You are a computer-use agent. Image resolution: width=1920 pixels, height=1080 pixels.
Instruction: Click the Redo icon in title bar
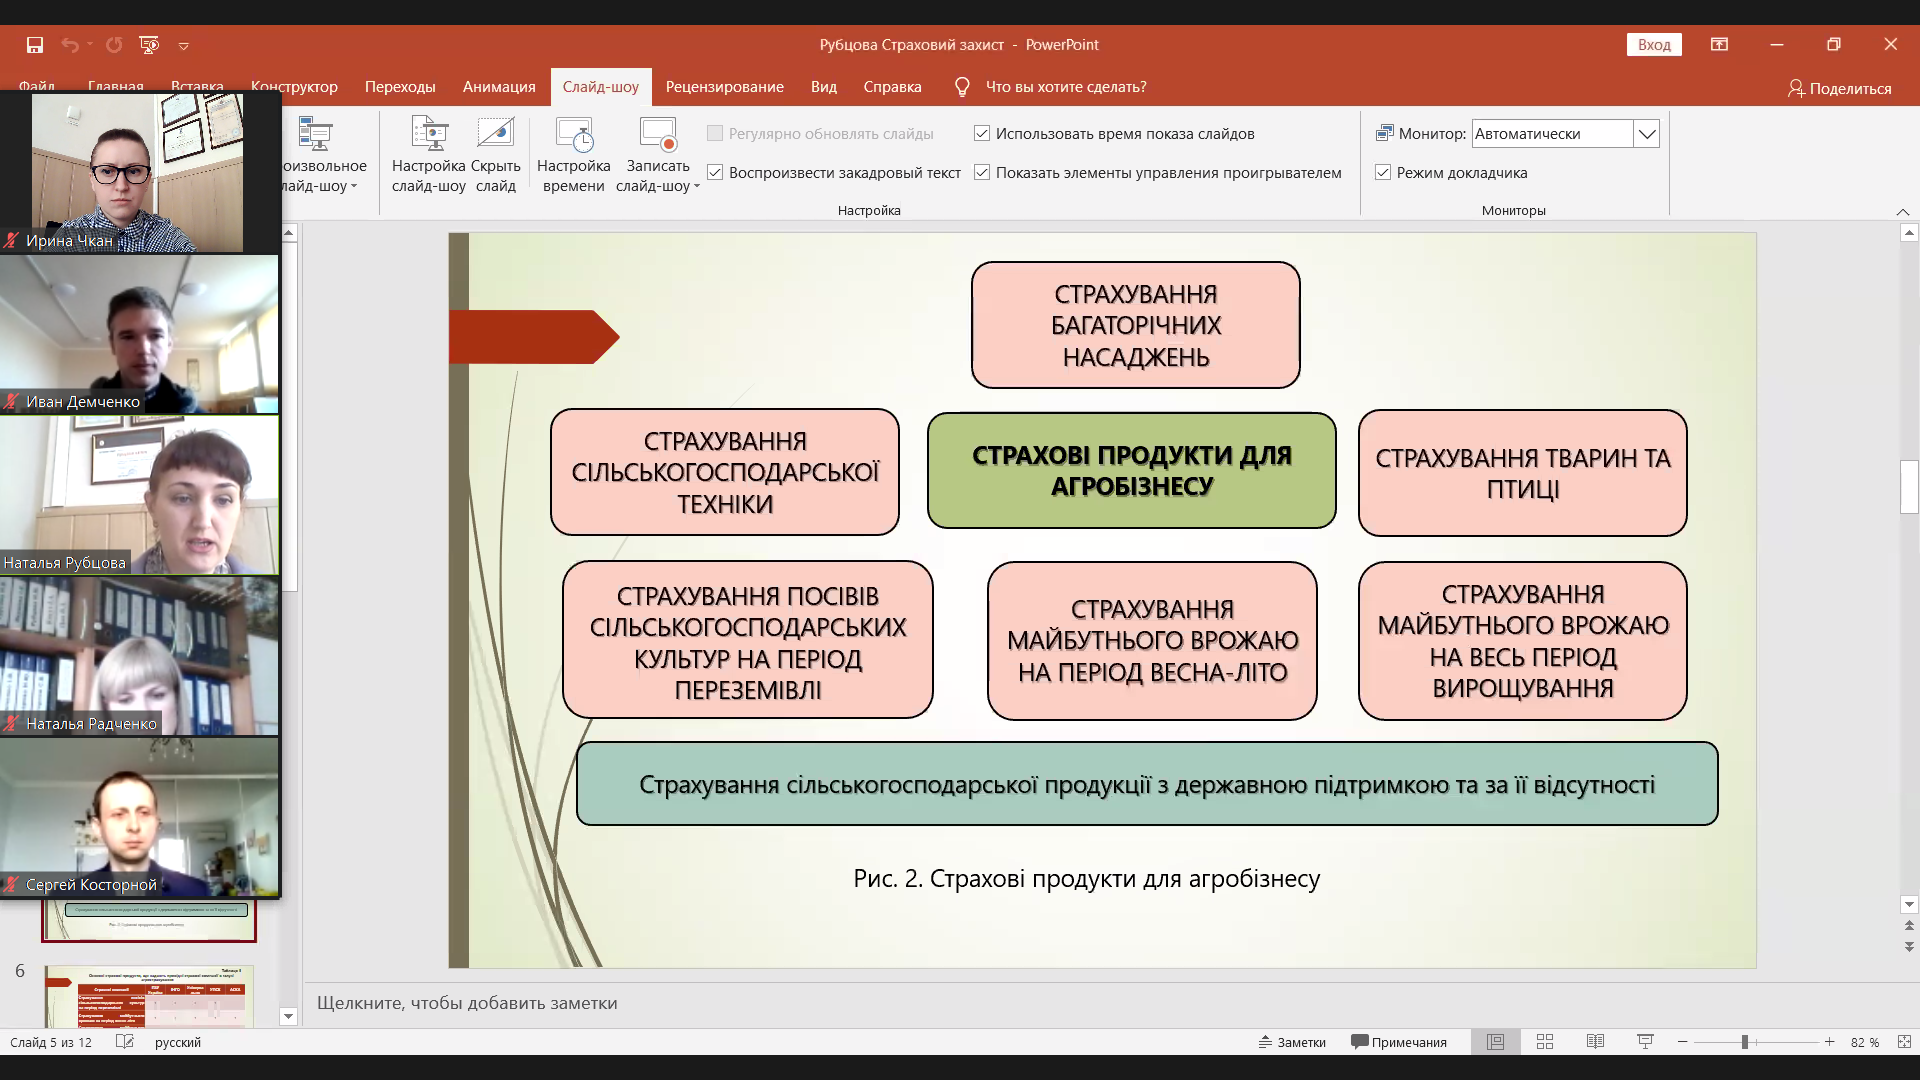114,45
